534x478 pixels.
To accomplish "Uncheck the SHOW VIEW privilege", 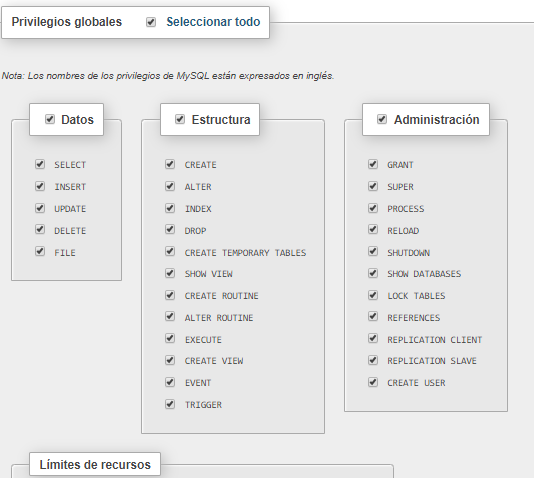I will [170, 273].
